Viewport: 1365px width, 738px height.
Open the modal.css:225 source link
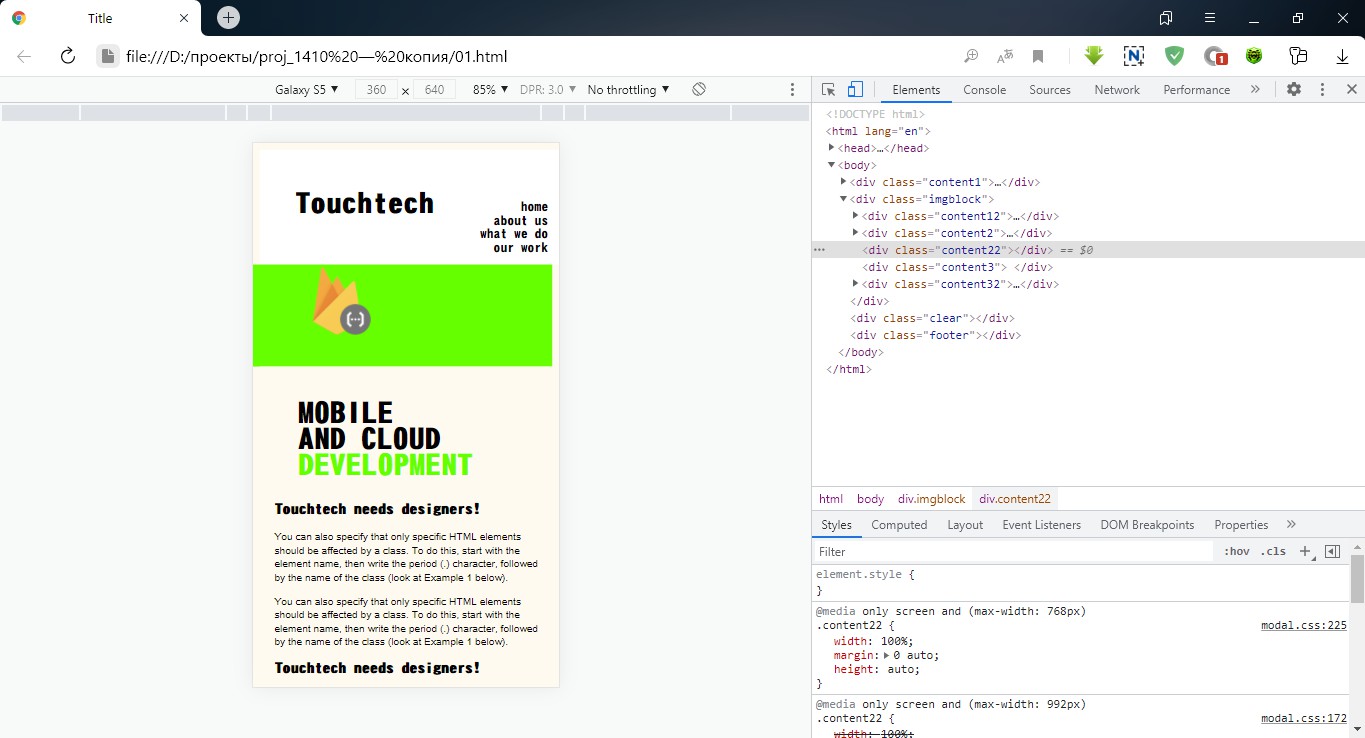(x=1304, y=625)
